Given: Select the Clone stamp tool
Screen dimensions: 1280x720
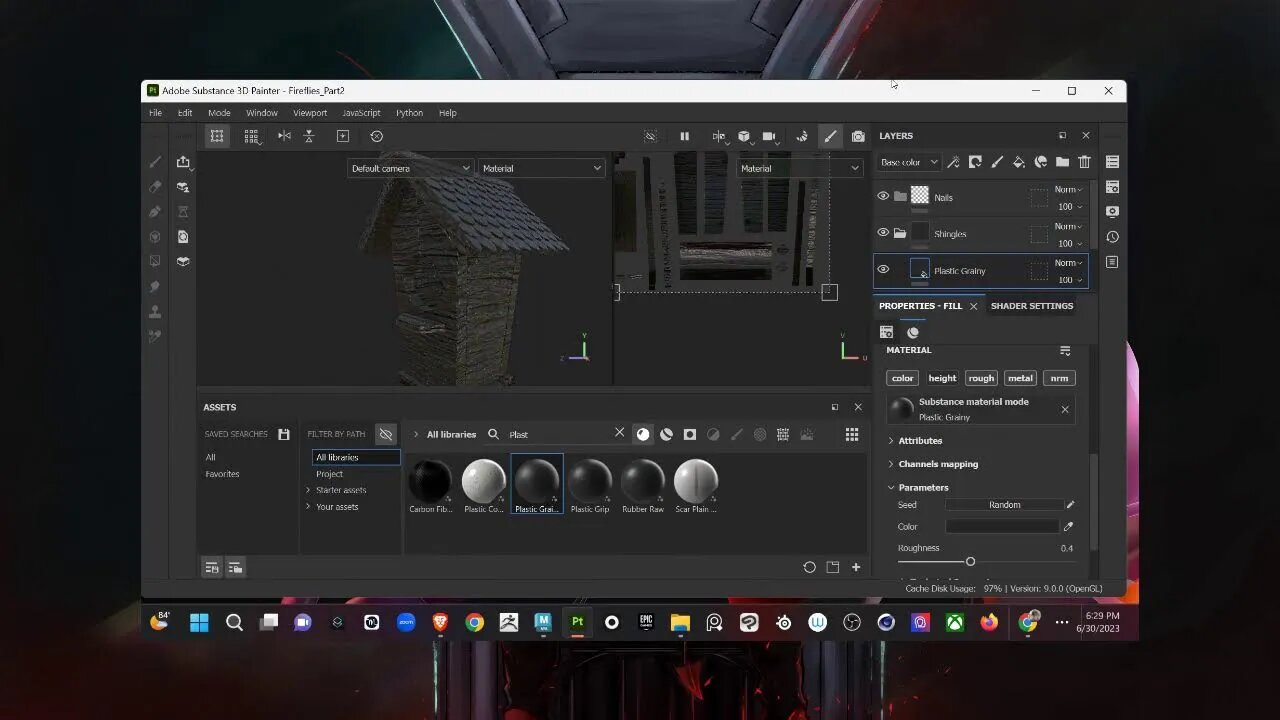Looking at the screenshot, I should pos(155,312).
